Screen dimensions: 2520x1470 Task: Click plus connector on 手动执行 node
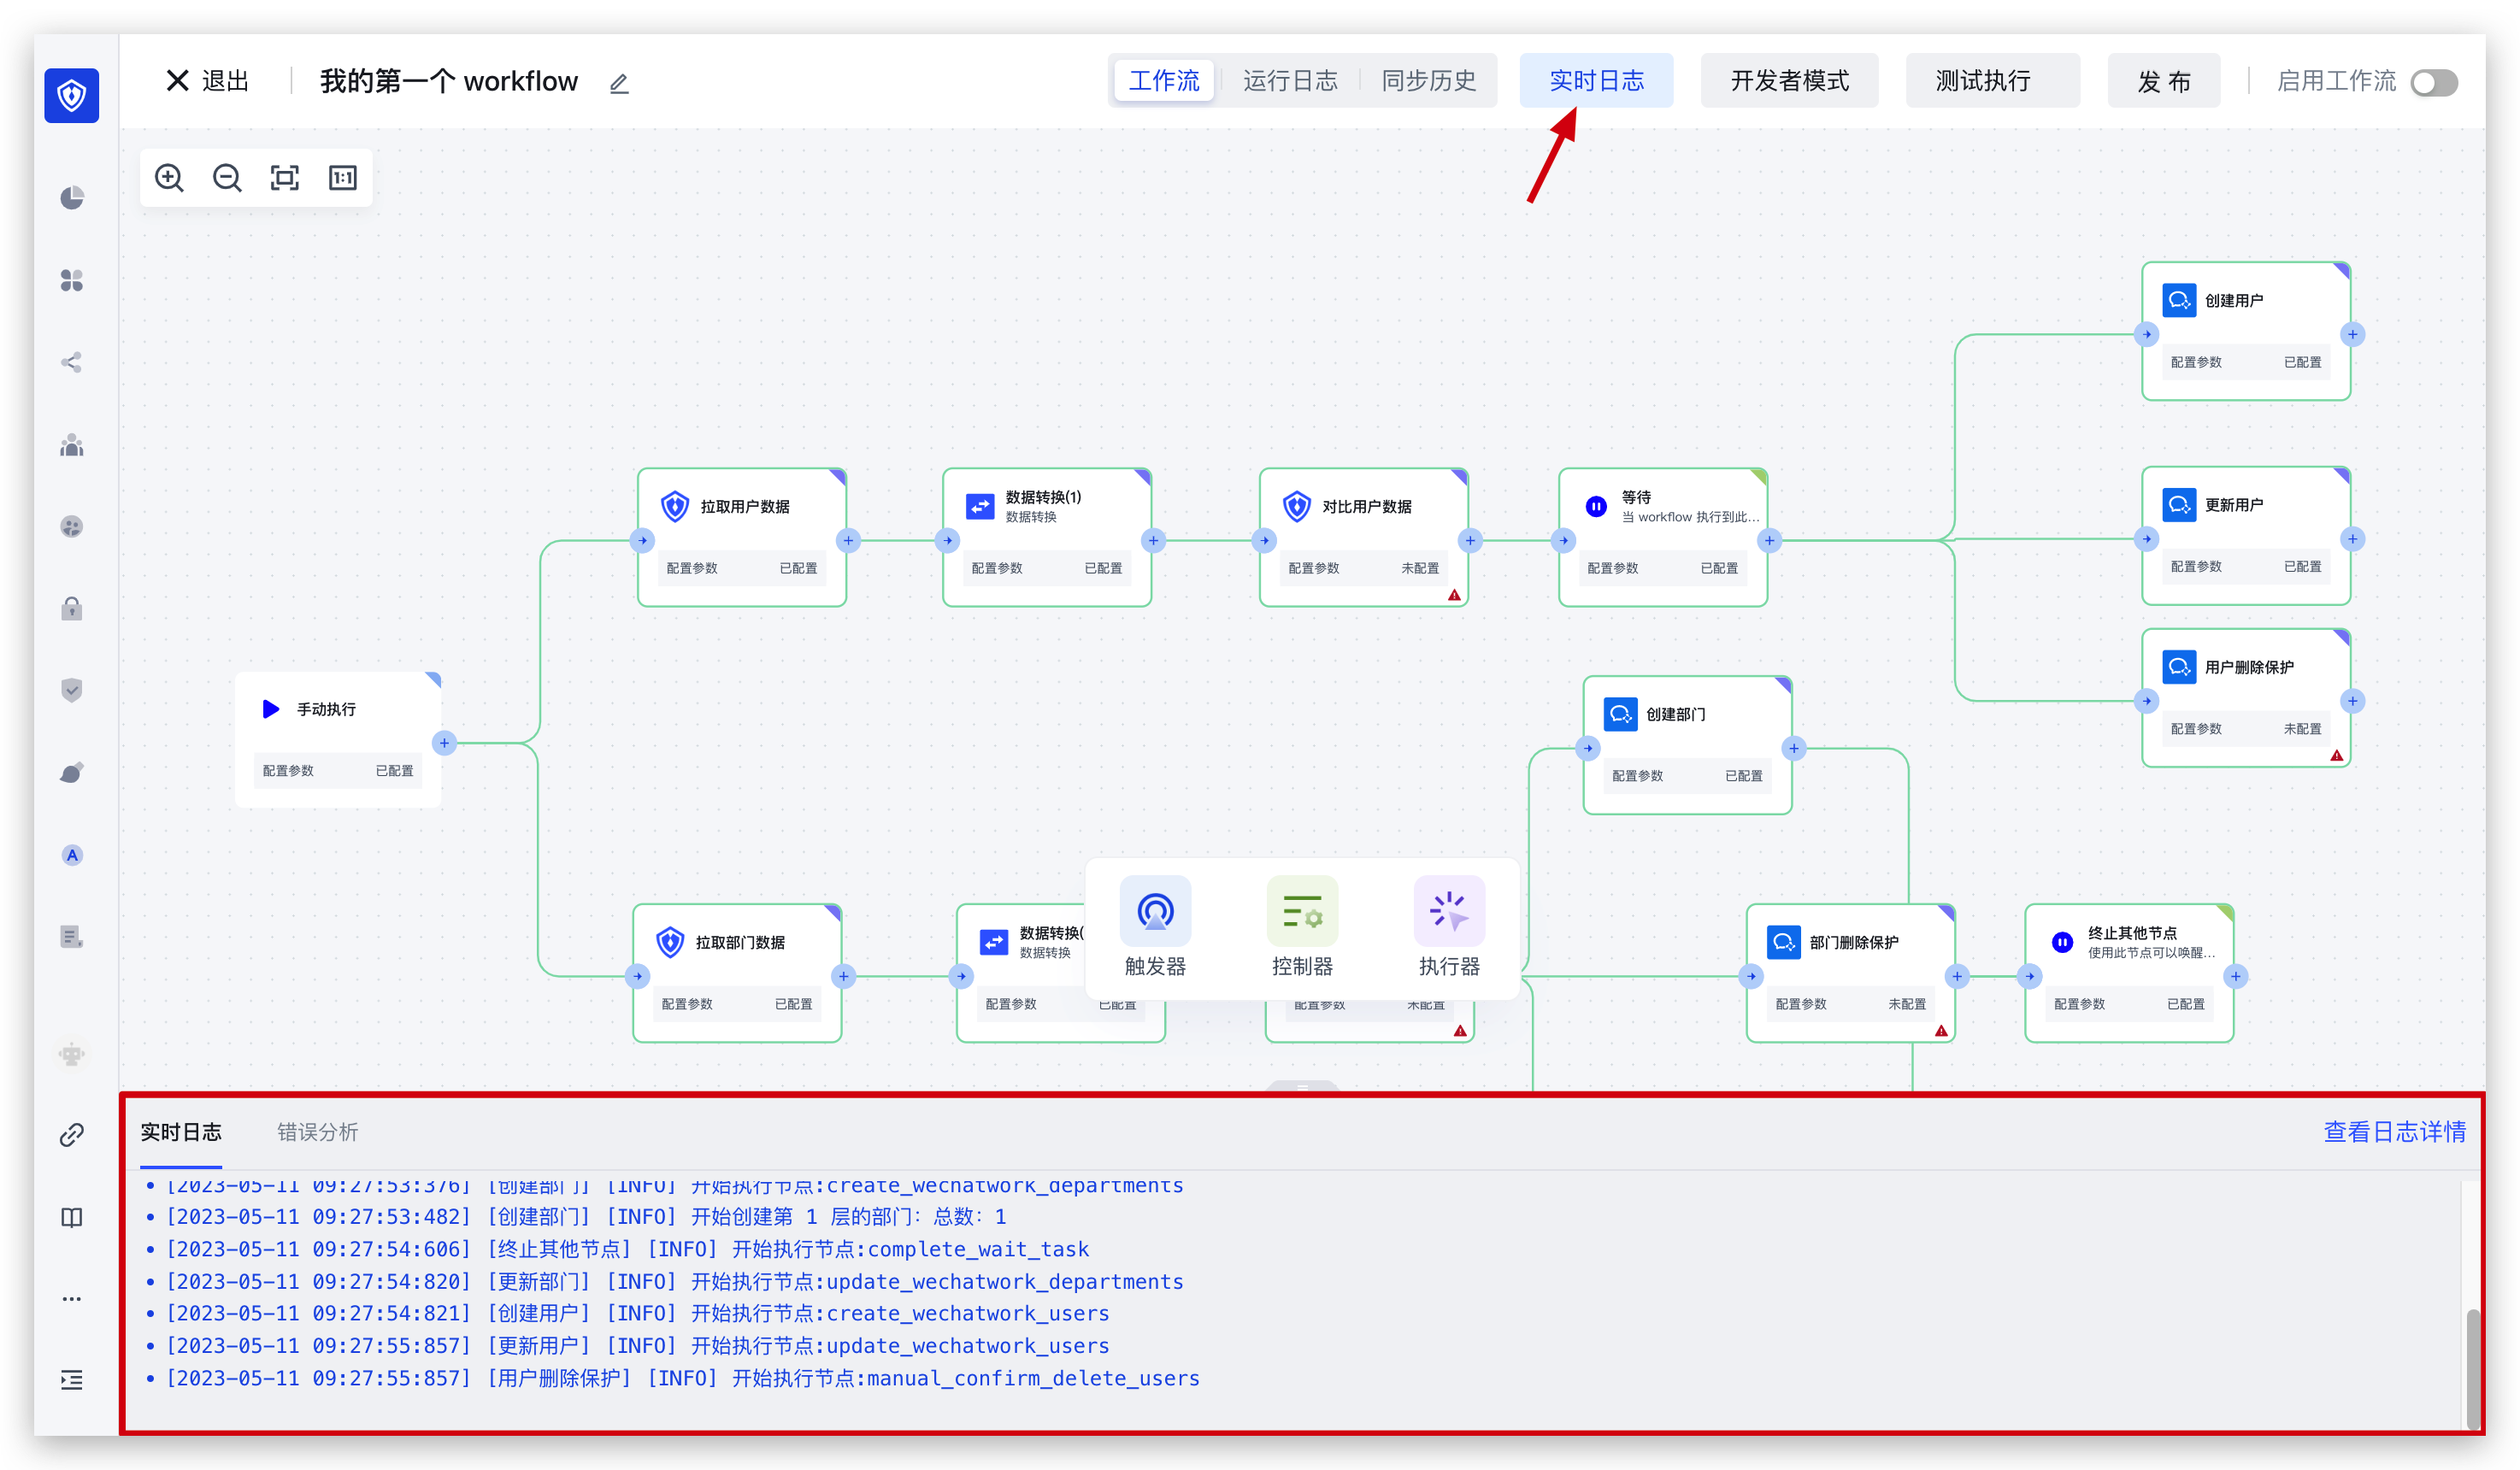click(x=445, y=743)
